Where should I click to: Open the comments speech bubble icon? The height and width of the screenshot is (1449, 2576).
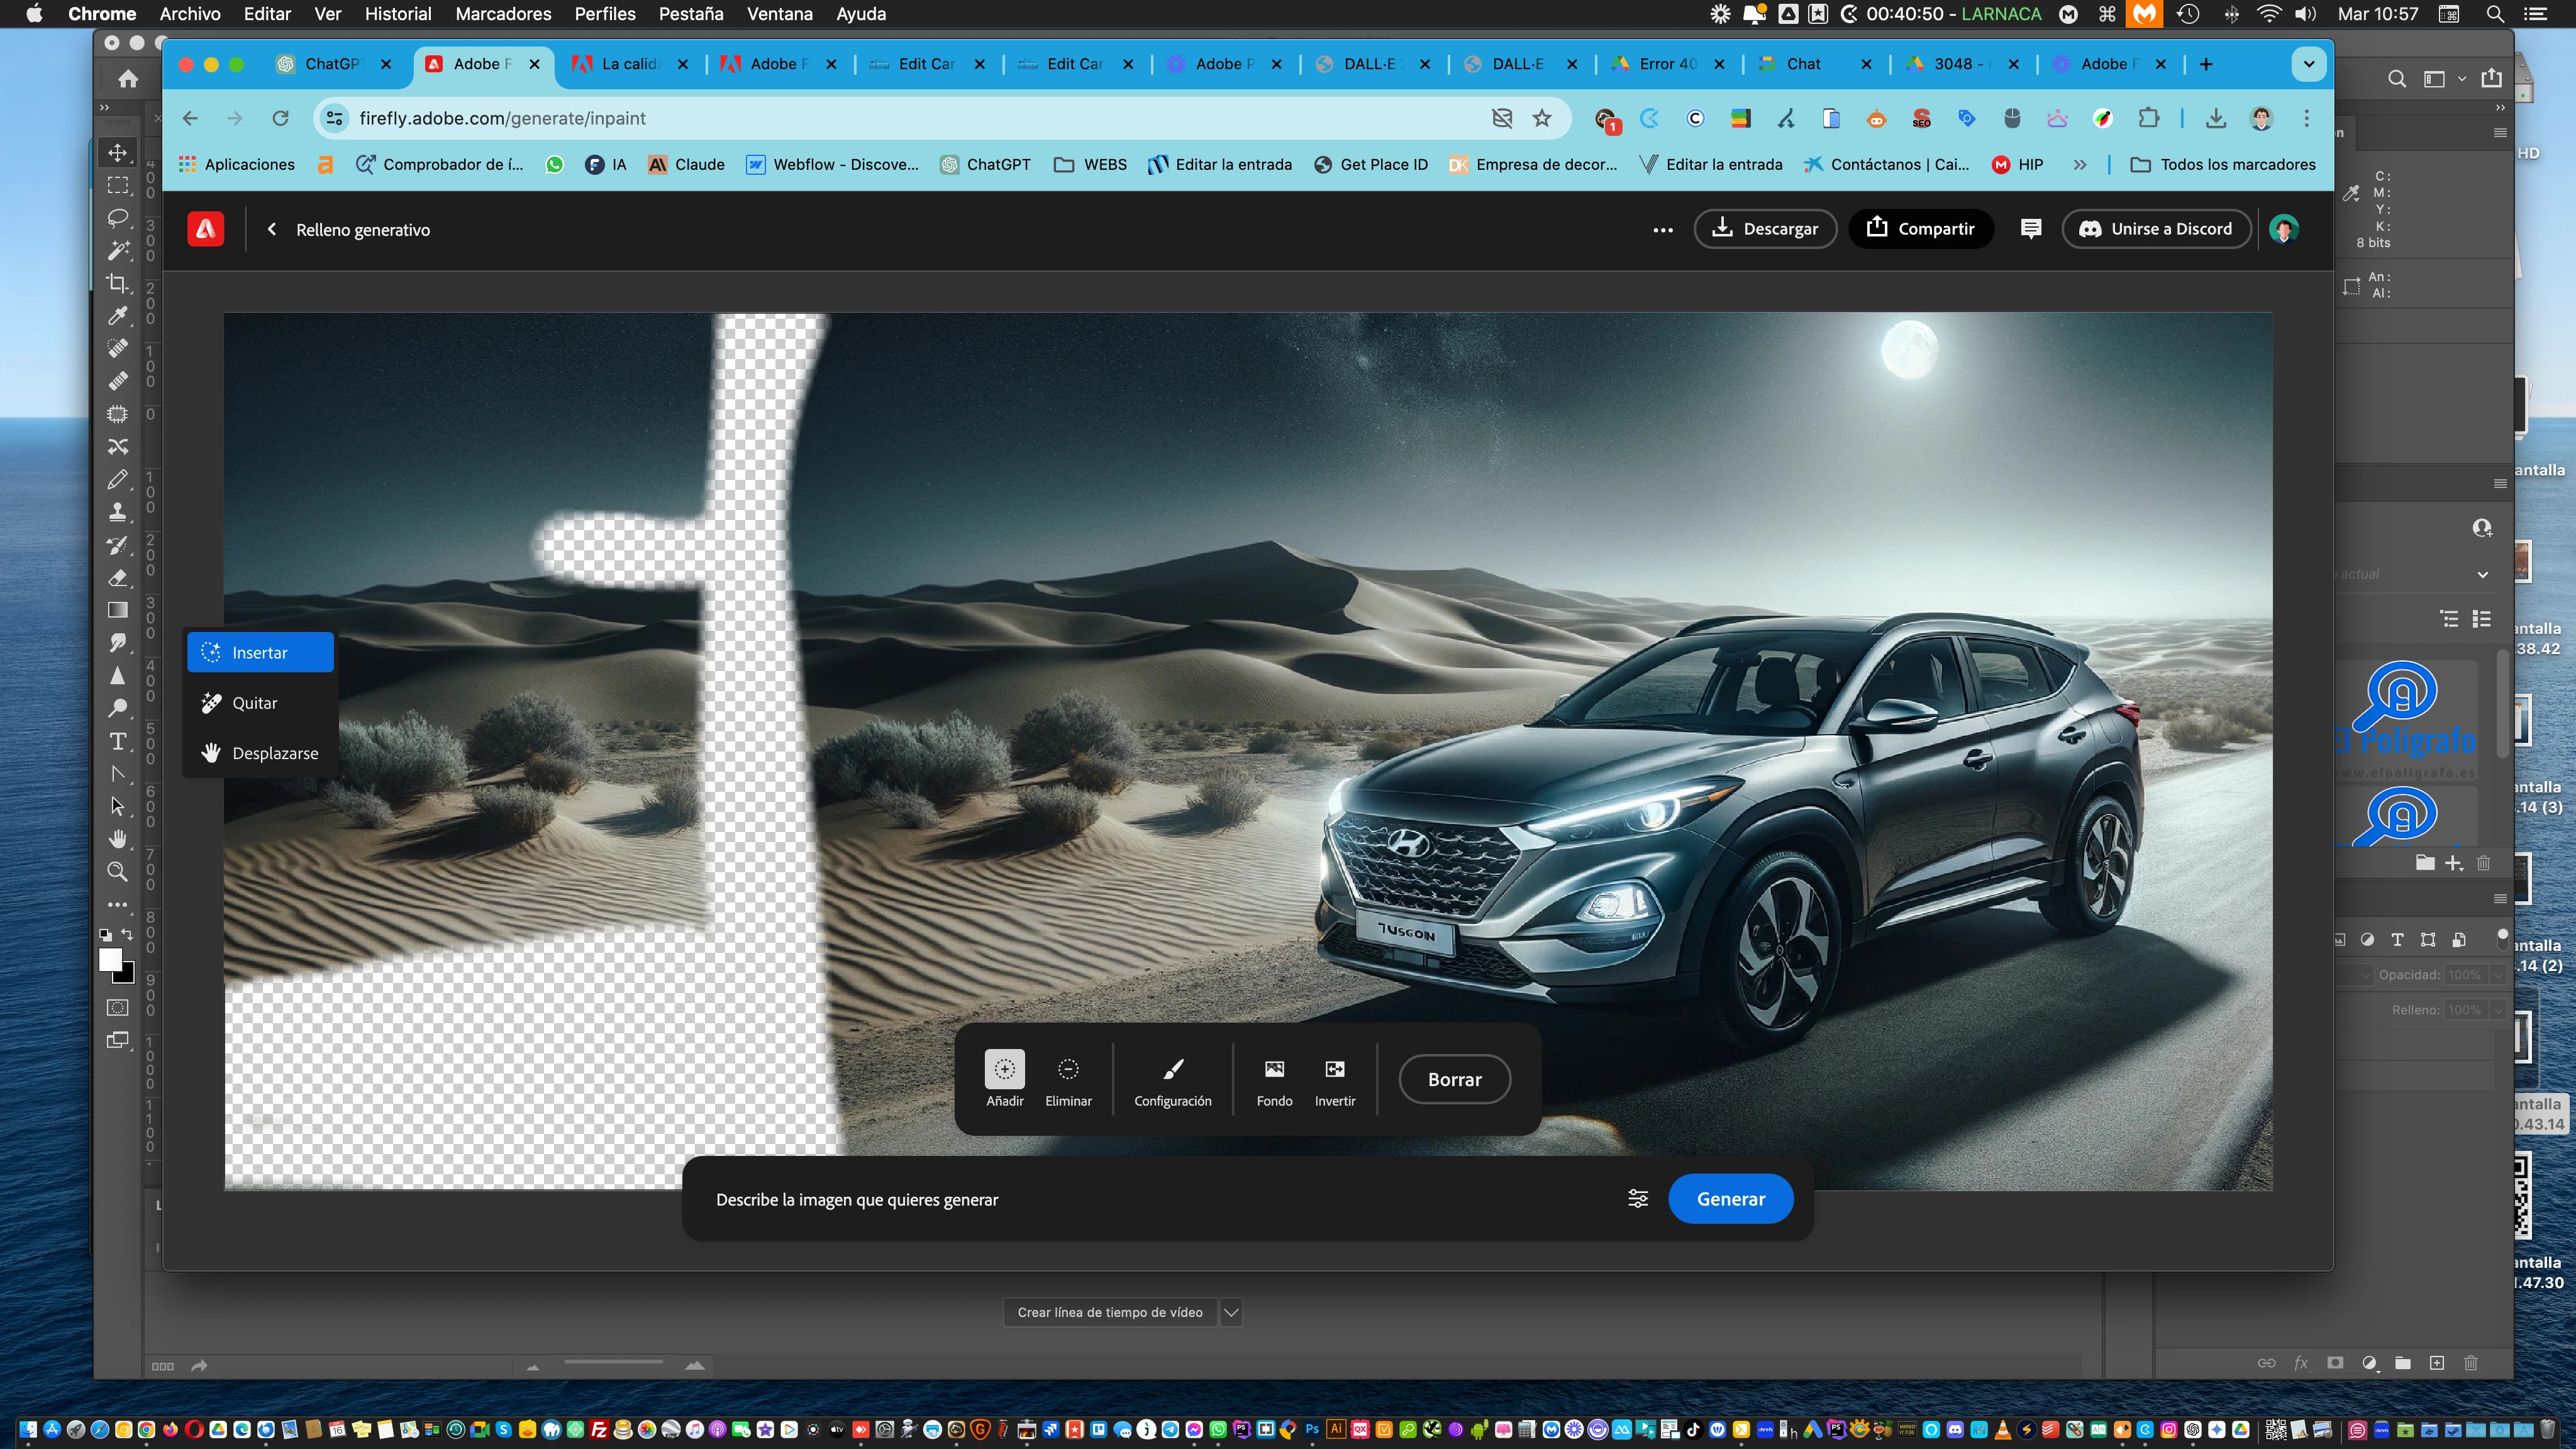point(2030,229)
